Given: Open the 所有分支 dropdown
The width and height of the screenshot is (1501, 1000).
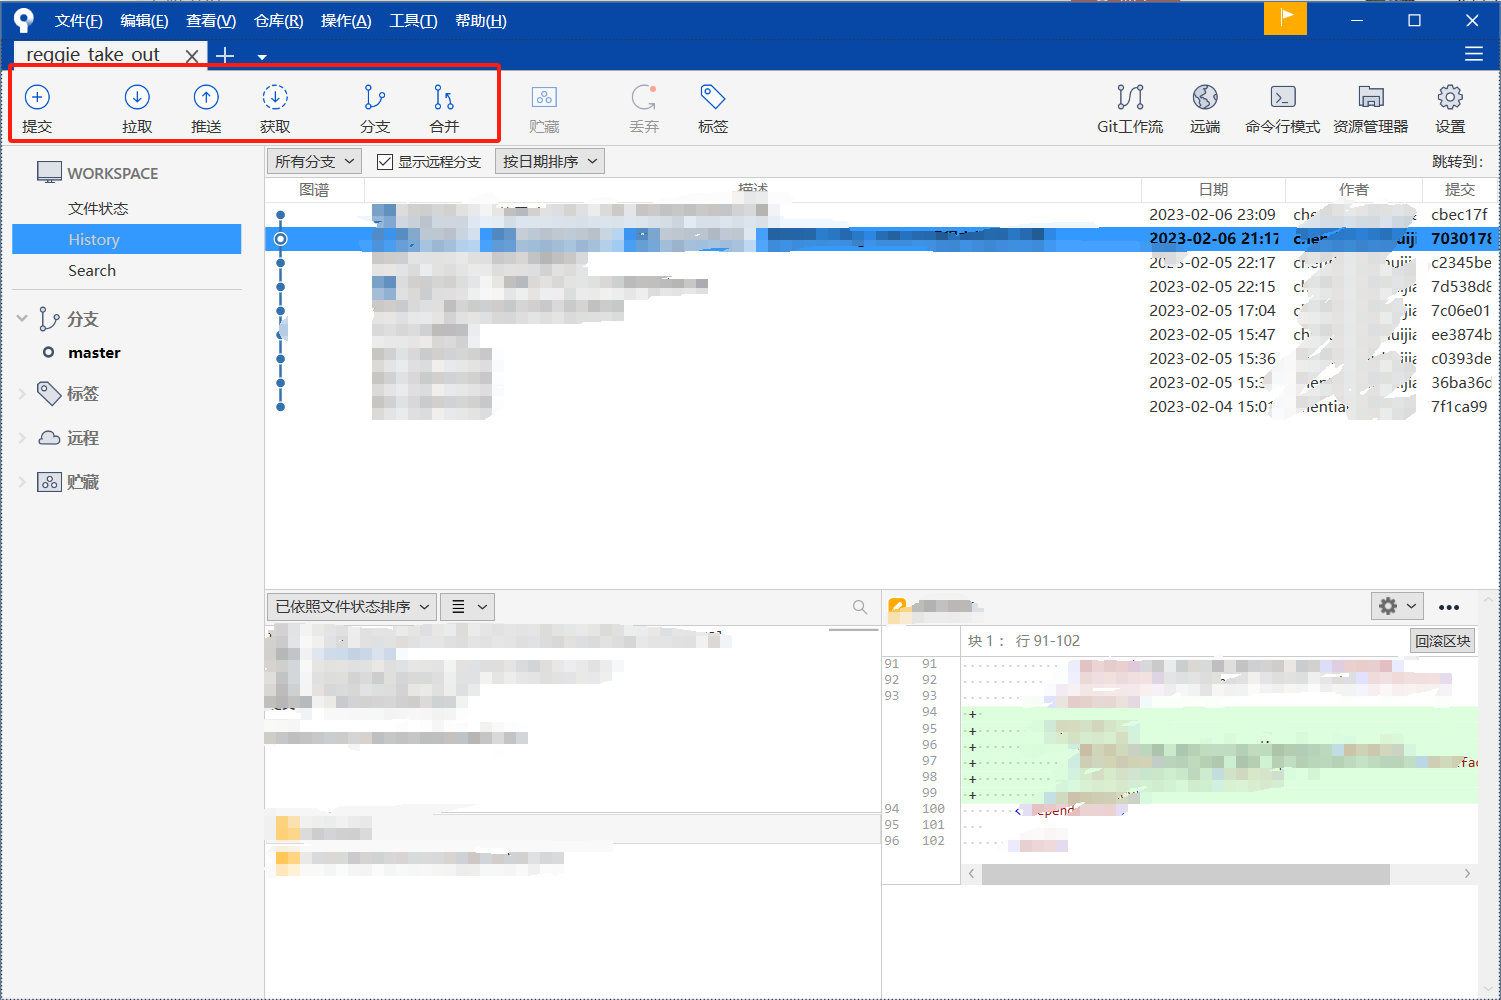Looking at the screenshot, I should click(x=314, y=161).
